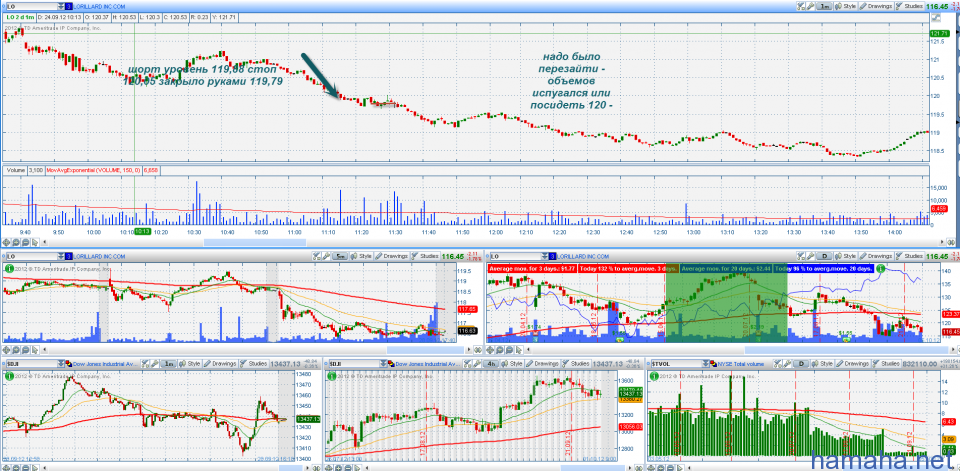Click pan icon below daily LO chart
The width and height of the screenshot is (960, 471).
[x=491, y=350]
